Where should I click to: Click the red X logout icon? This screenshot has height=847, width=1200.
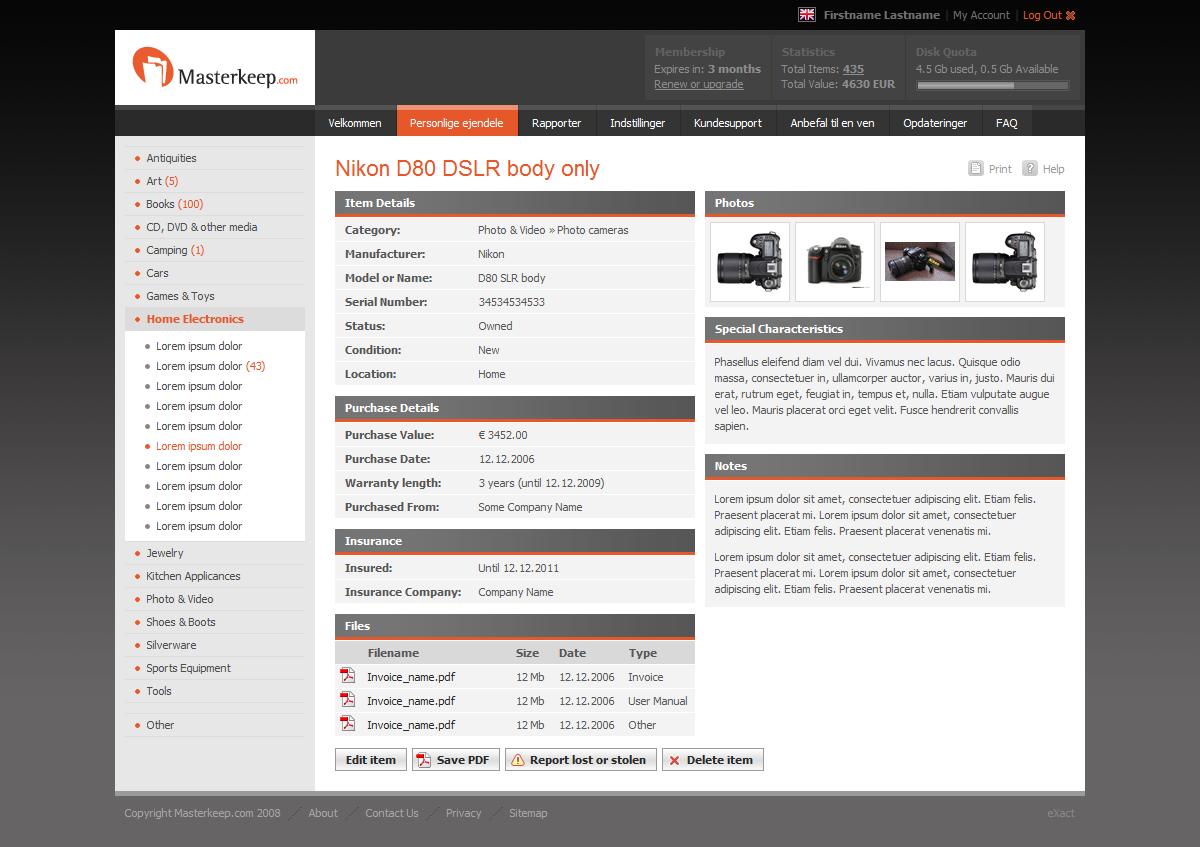tap(1070, 15)
